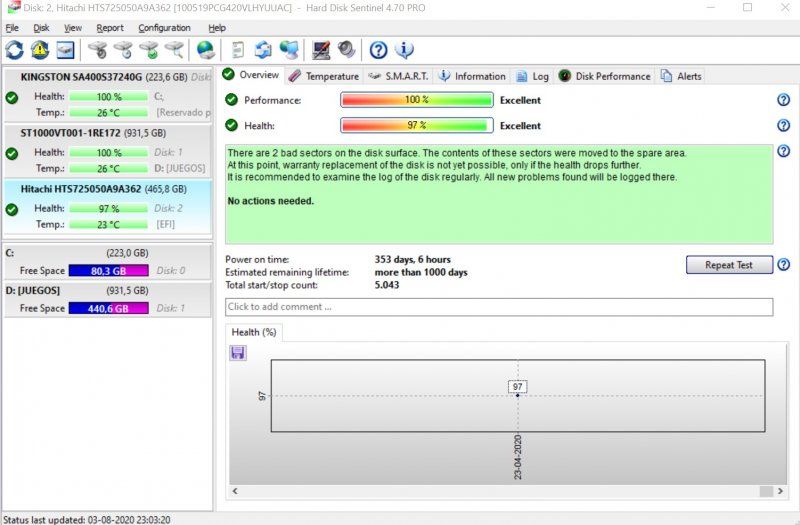Click the 'more than 1000 days' value
The width and height of the screenshot is (800, 525).
(x=421, y=272)
